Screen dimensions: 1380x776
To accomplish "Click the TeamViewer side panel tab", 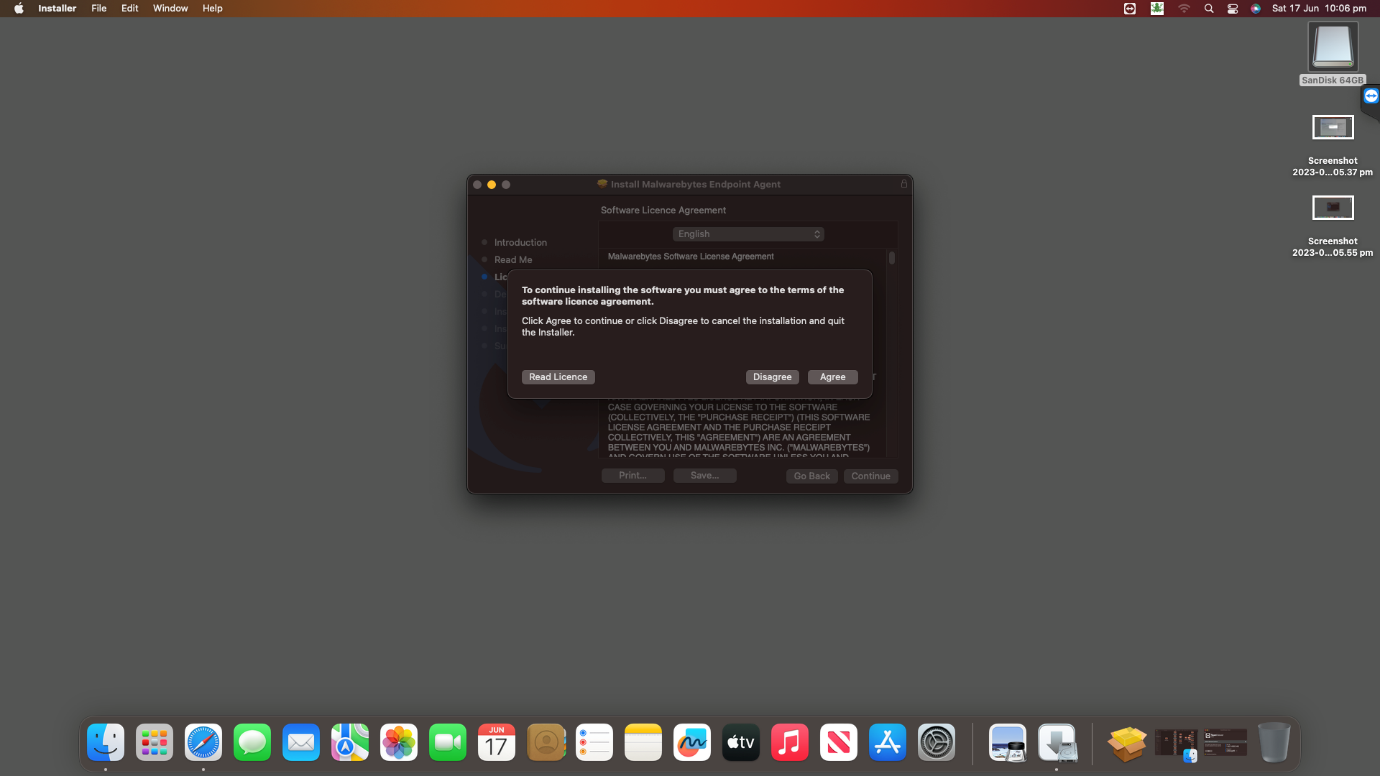I will pyautogui.click(x=1370, y=97).
